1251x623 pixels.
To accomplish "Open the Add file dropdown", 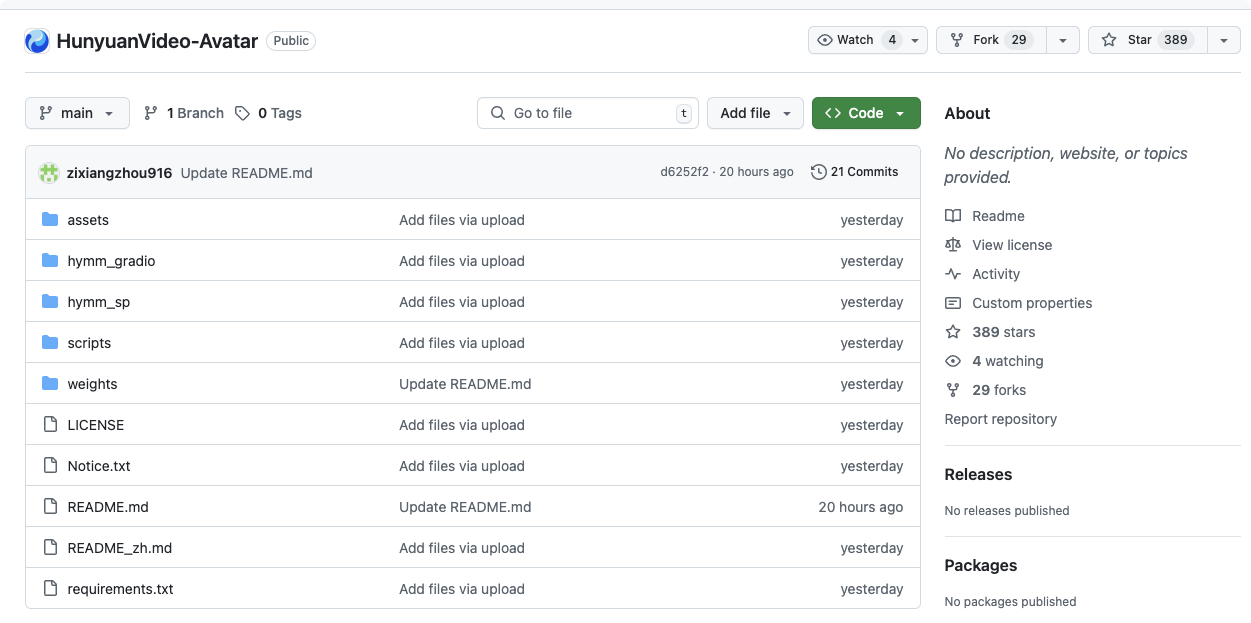I will [x=755, y=113].
